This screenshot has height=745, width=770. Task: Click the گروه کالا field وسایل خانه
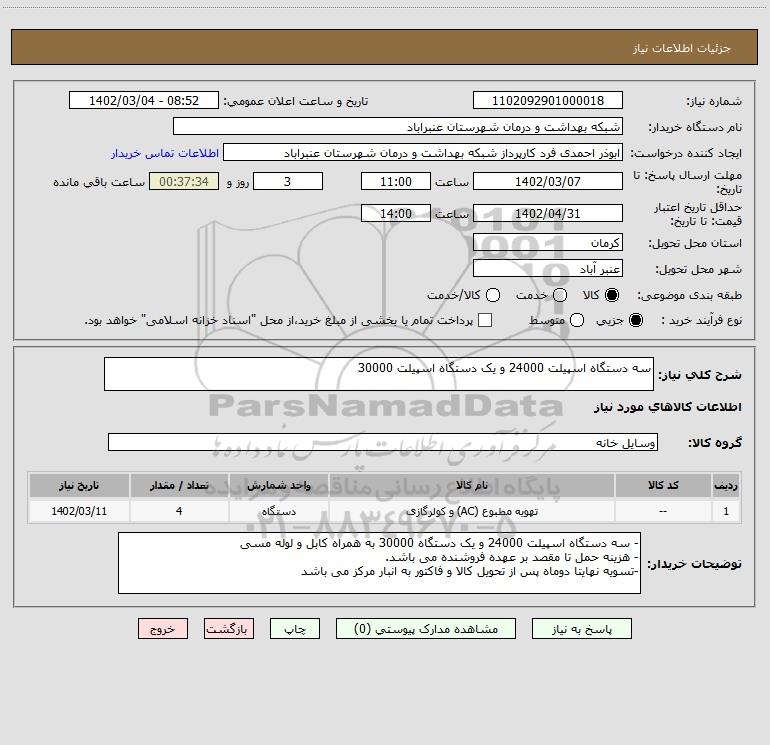(x=383, y=442)
